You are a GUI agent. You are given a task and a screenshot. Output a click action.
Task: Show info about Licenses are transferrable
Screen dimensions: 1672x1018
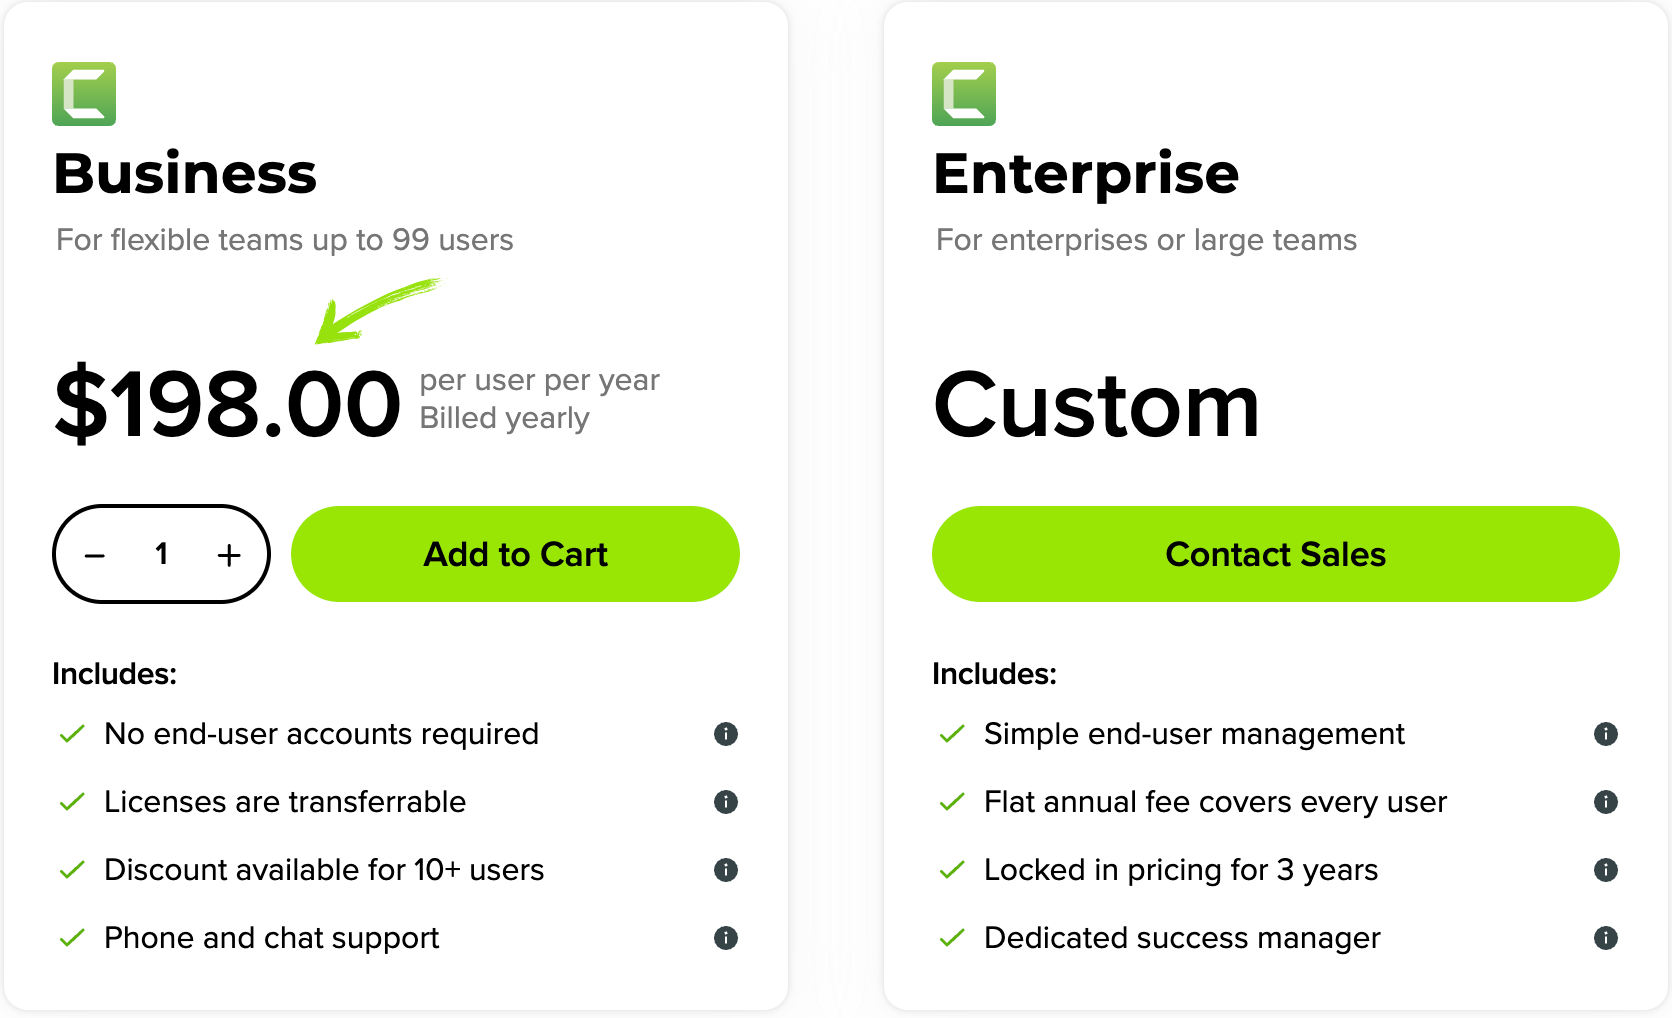(726, 802)
